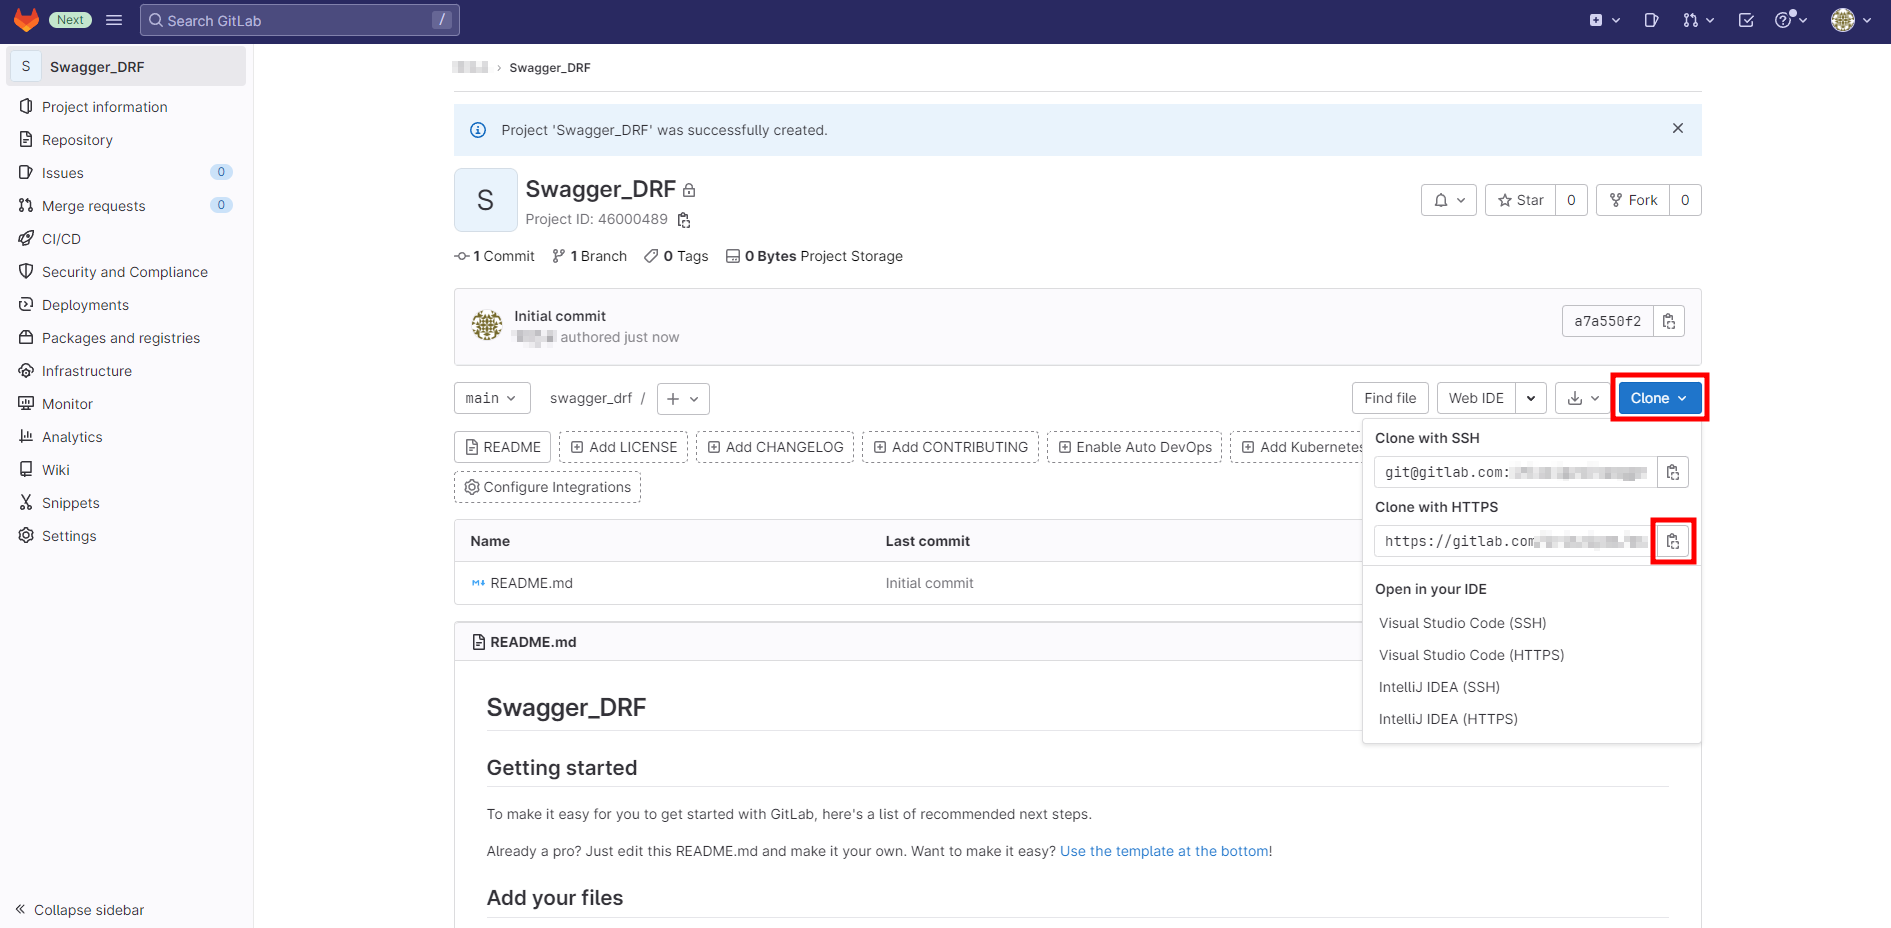Copy the HTTPS clone URL
1891x928 pixels.
(1673, 541)
